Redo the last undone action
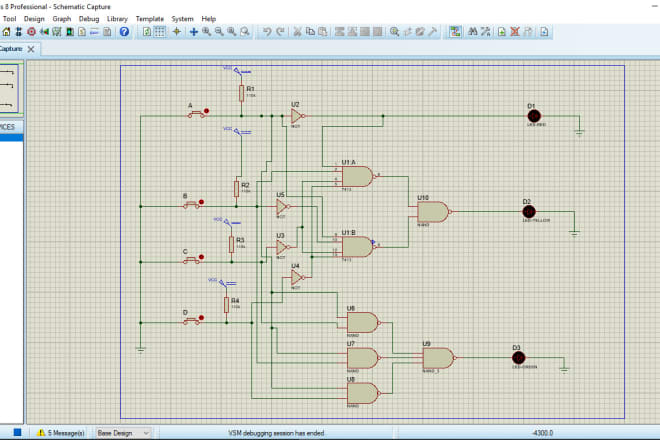 (280, 32)
